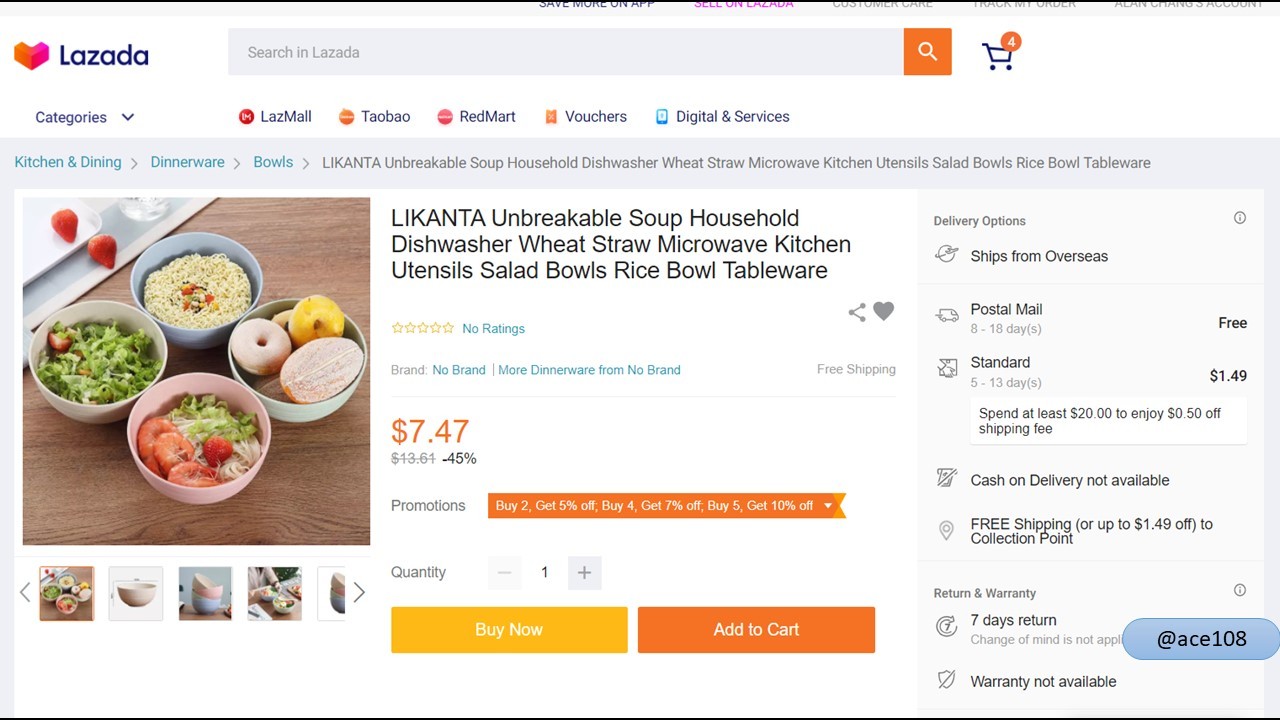Click the previous arrow in the thumbnail carousel
The image size is (1280, 720).
pos(25,593)
